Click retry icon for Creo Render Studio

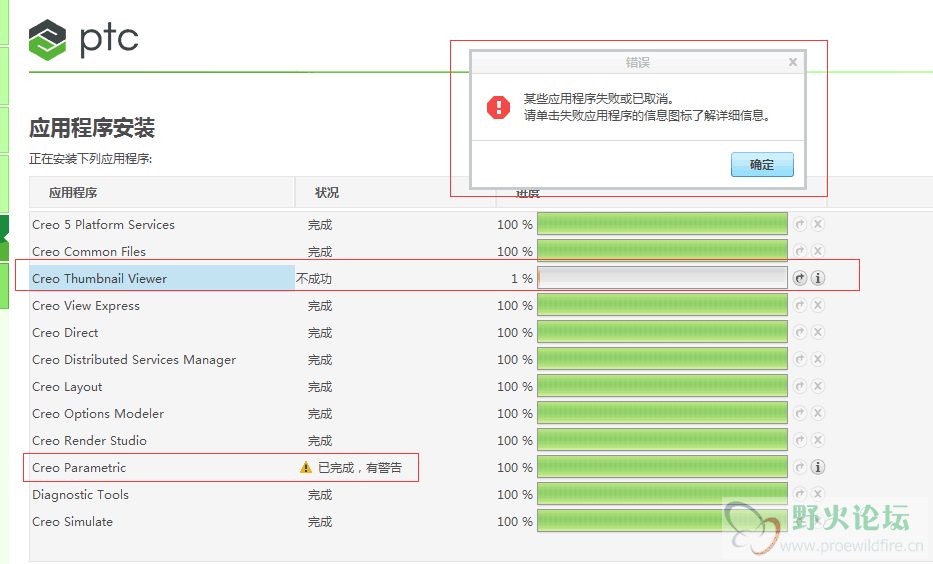[800, 440]
